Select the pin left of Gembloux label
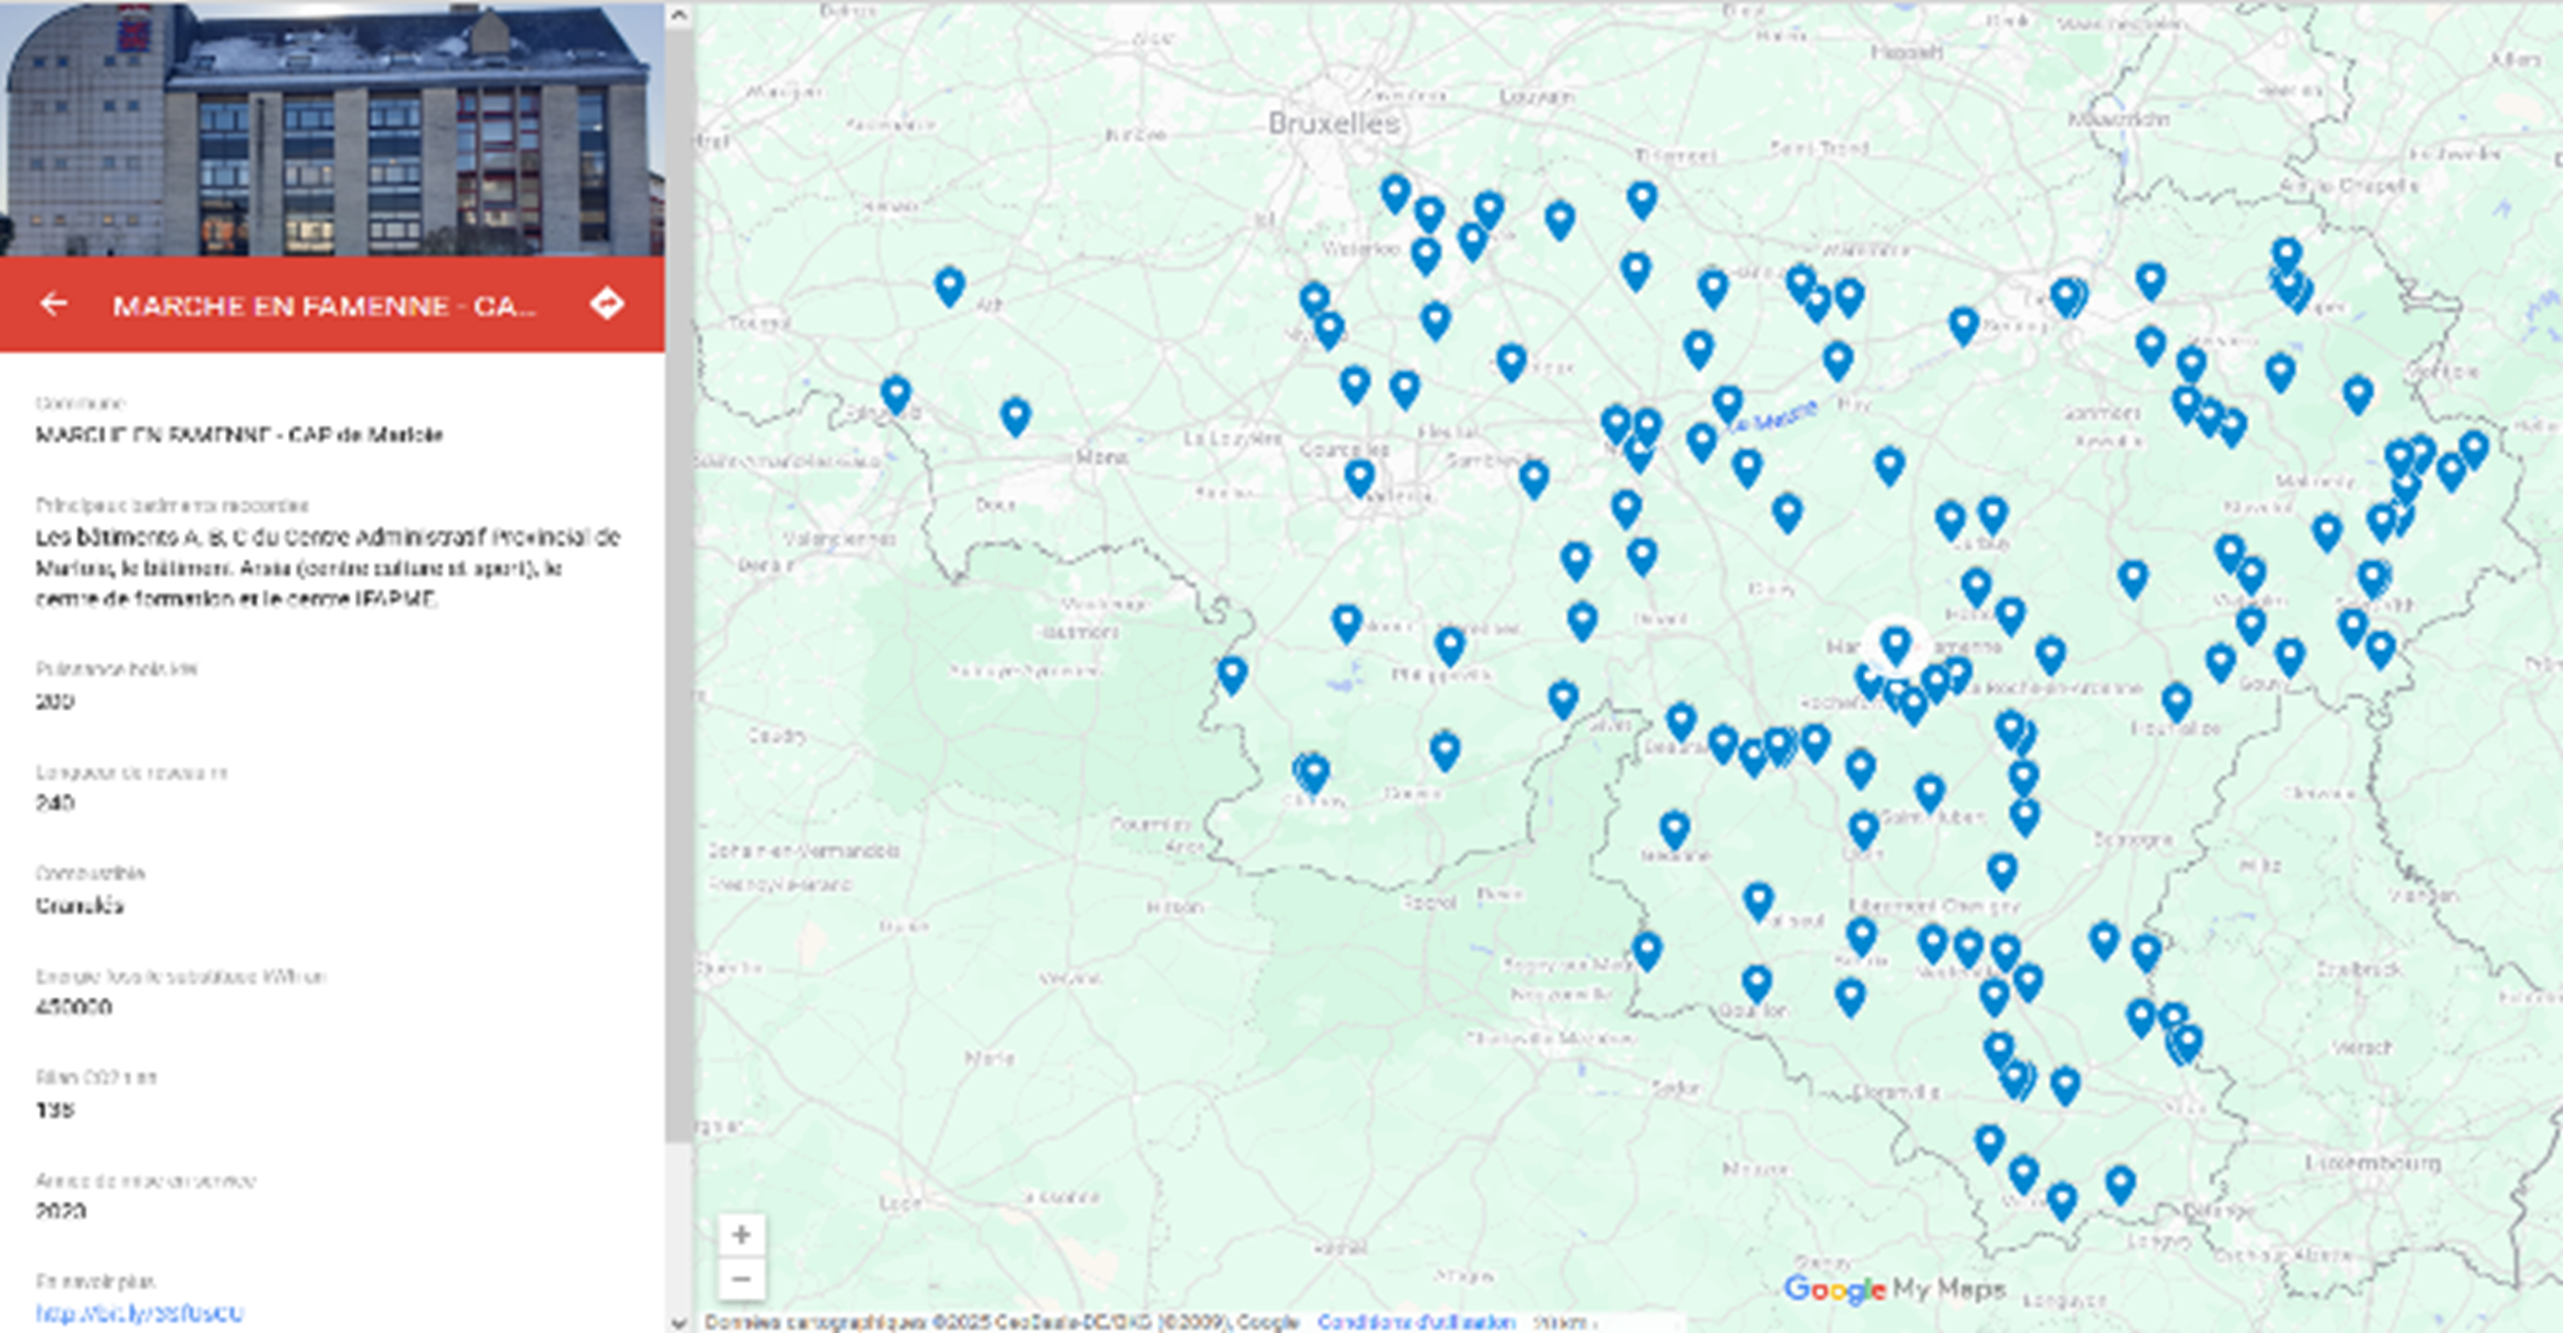 pyautogui.click(x=1511, y=362)
